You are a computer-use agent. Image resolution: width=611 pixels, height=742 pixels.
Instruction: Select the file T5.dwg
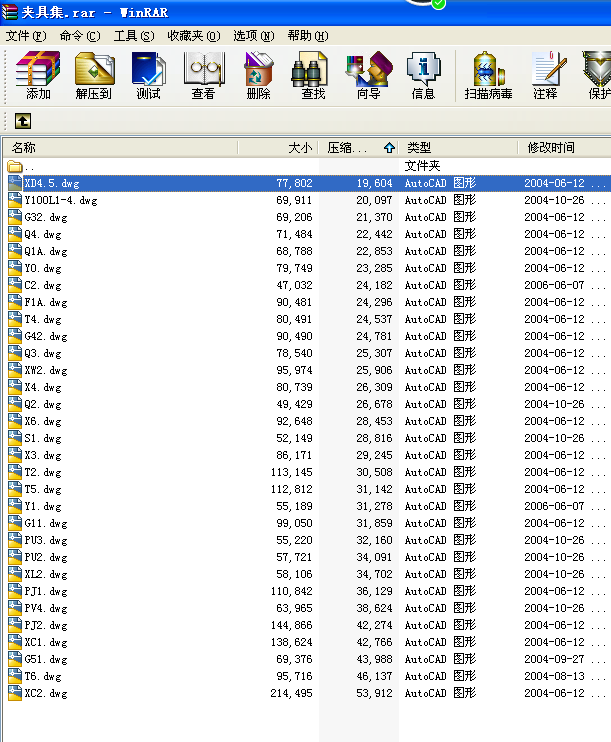pos(43,489)
